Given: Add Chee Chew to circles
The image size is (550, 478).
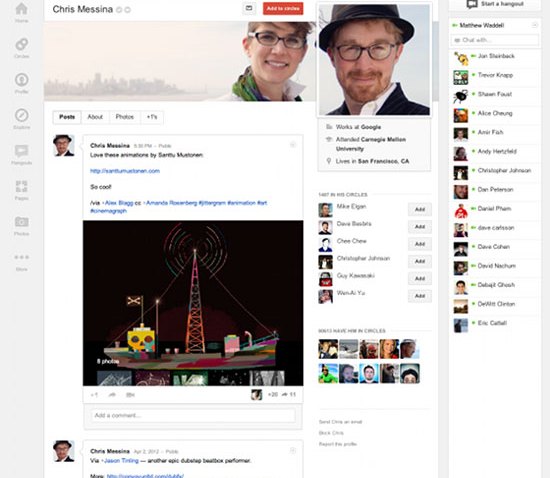Looking at the screenshot, I should click(420, 244).
